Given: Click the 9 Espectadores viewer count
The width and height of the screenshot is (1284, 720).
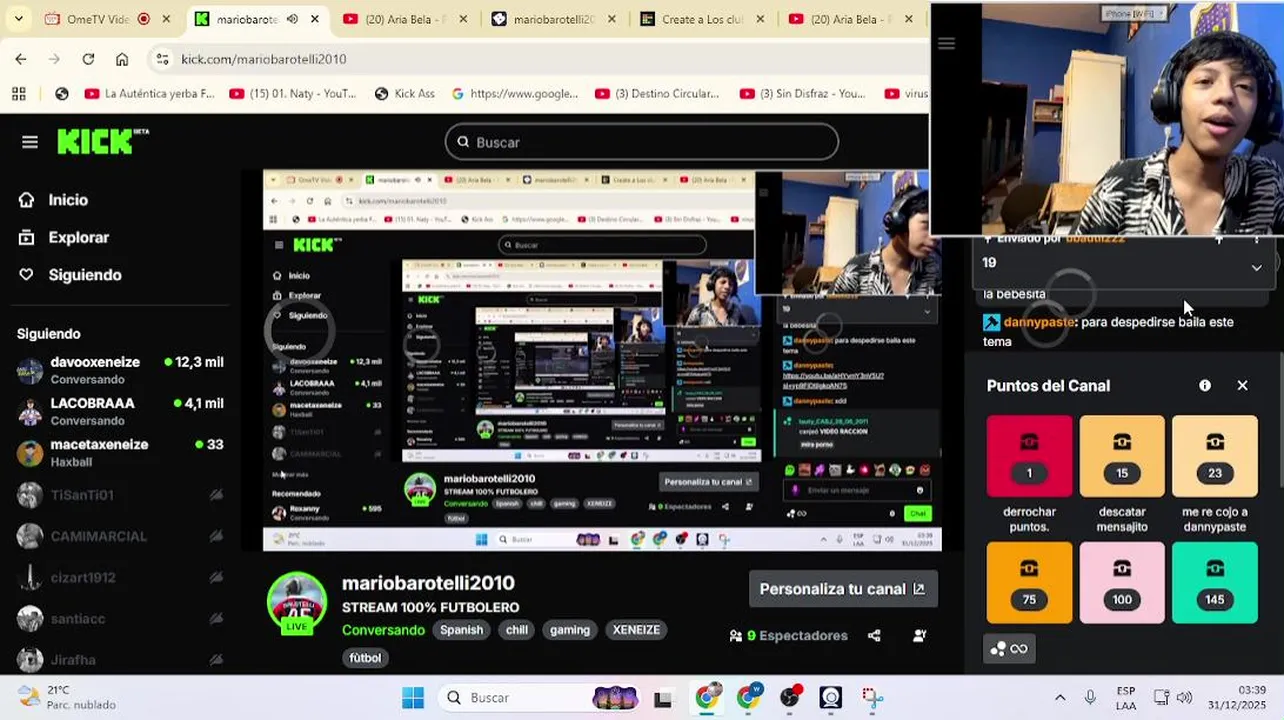Looking at the screenshot, I should 789,635.
